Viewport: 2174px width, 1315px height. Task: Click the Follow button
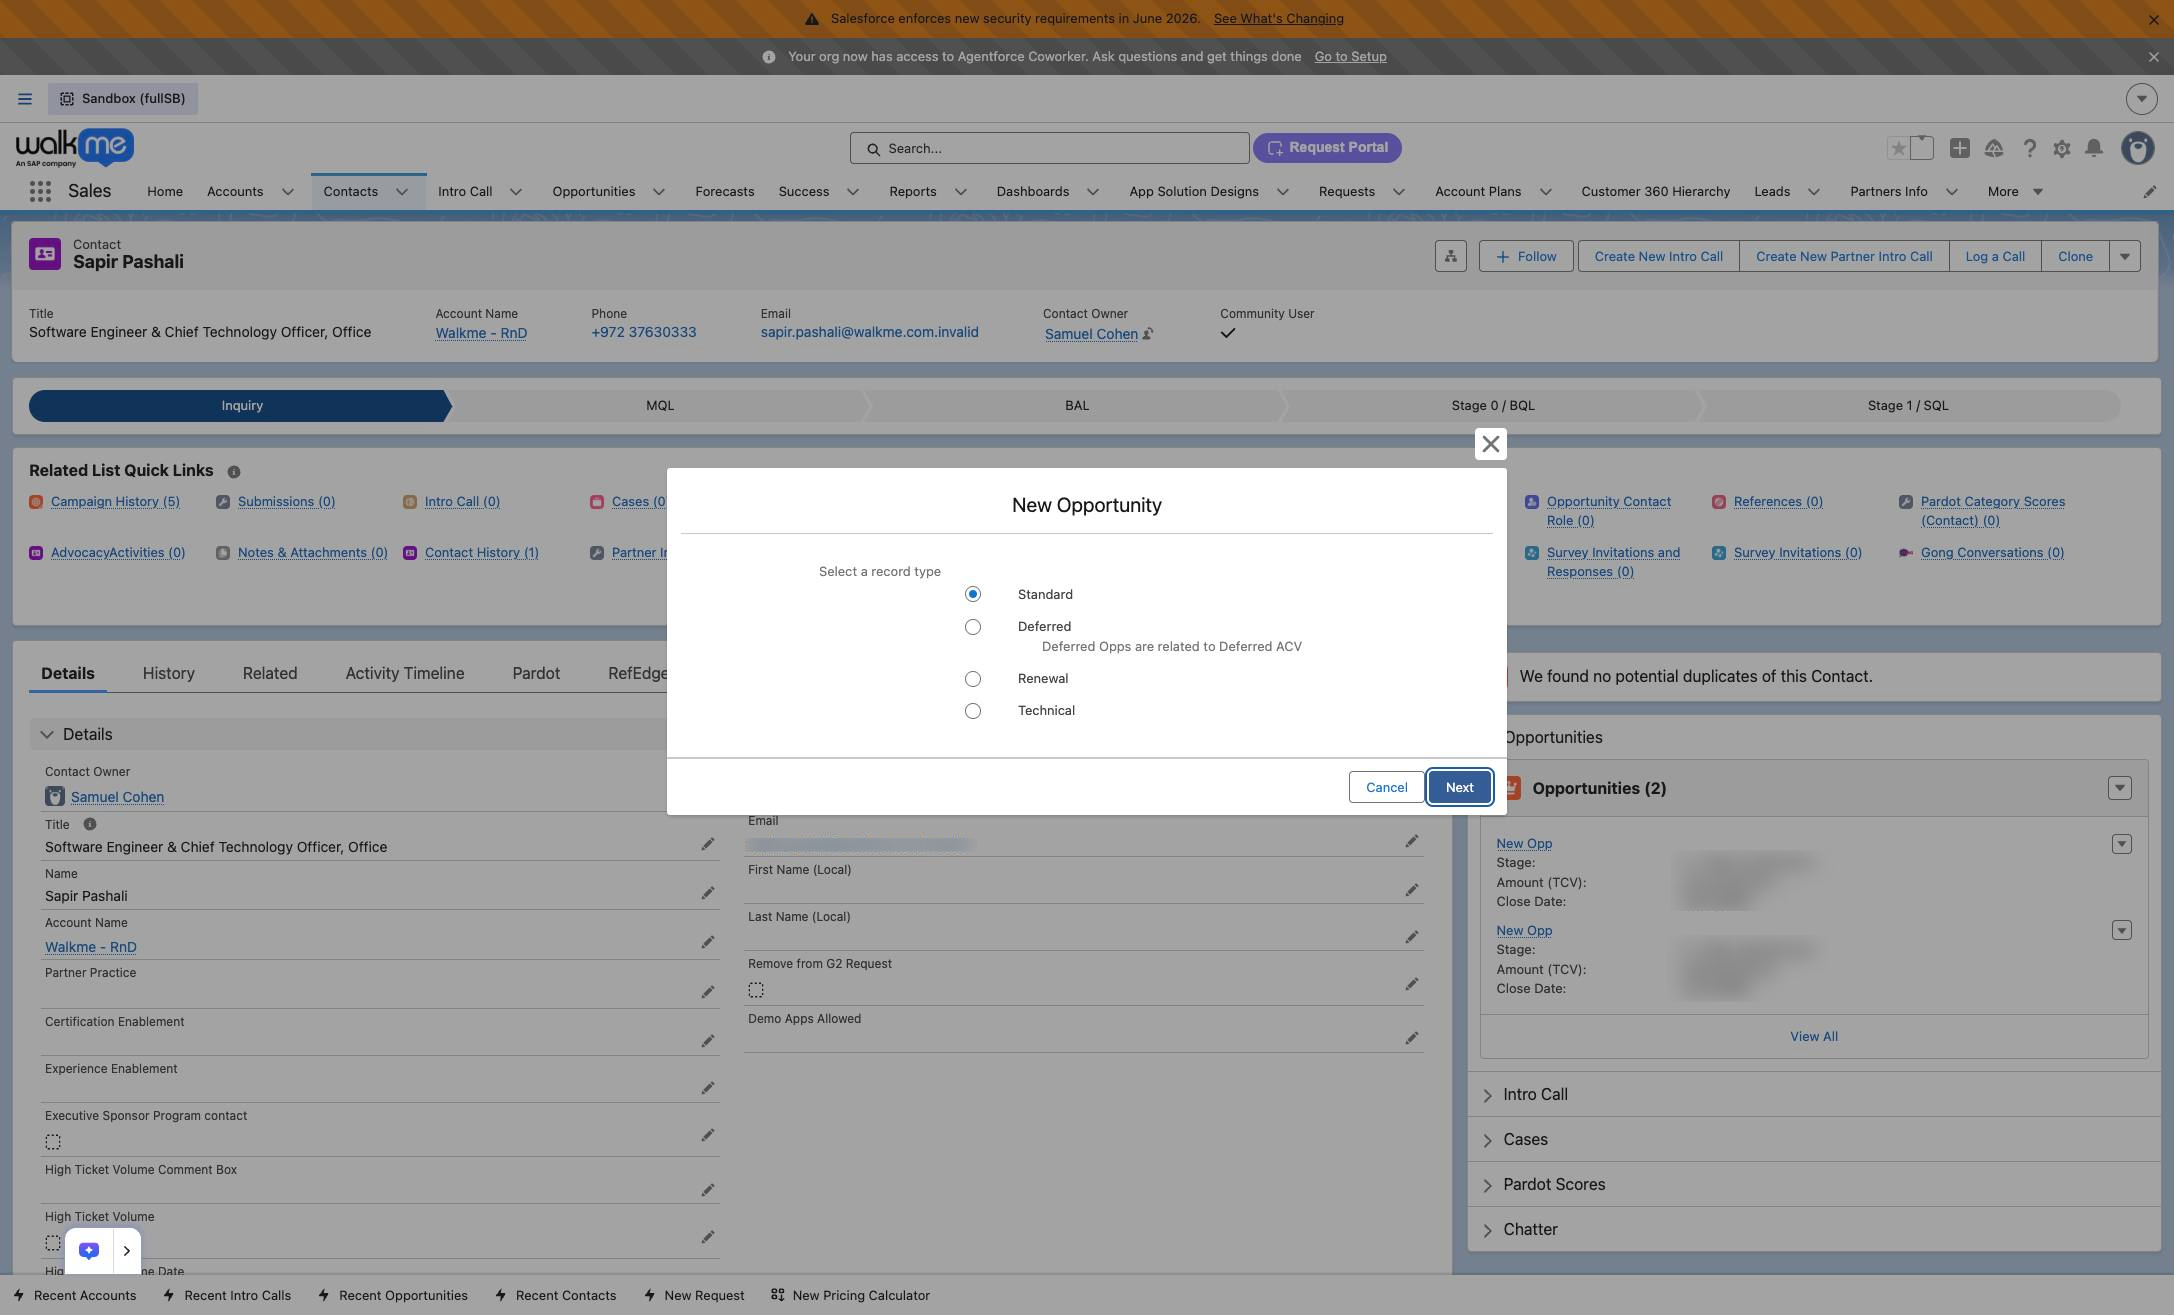coord(1526,257)
